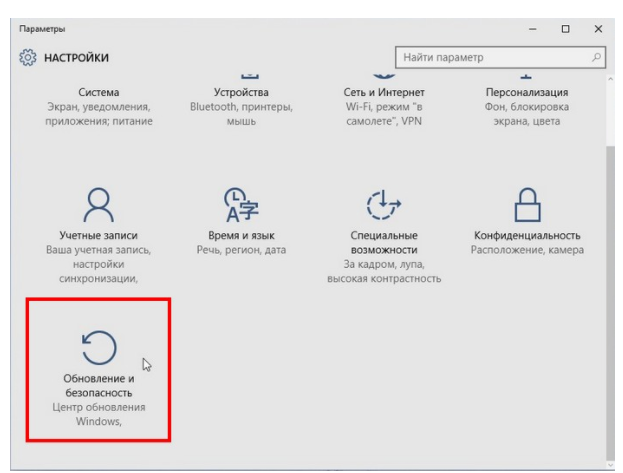Open the Персонализация category
Viewport: 623px width, 473px height.
pos(527,92)
